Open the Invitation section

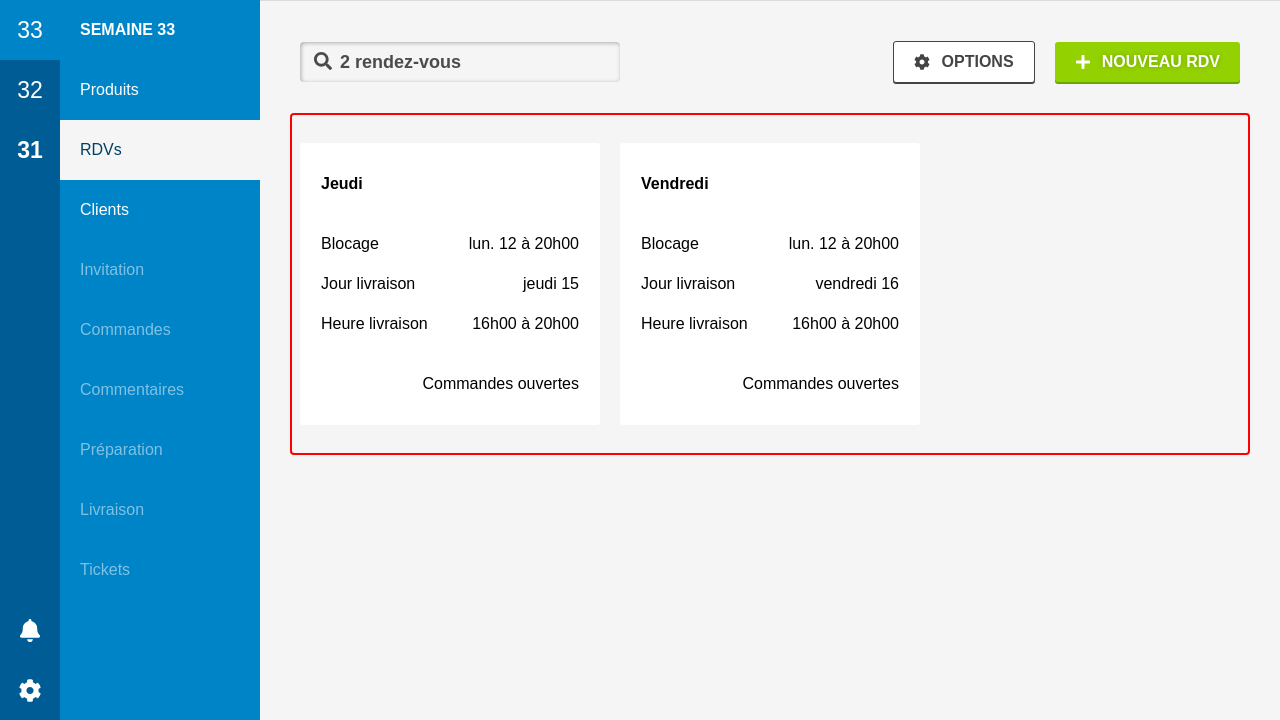coord(160,270)
